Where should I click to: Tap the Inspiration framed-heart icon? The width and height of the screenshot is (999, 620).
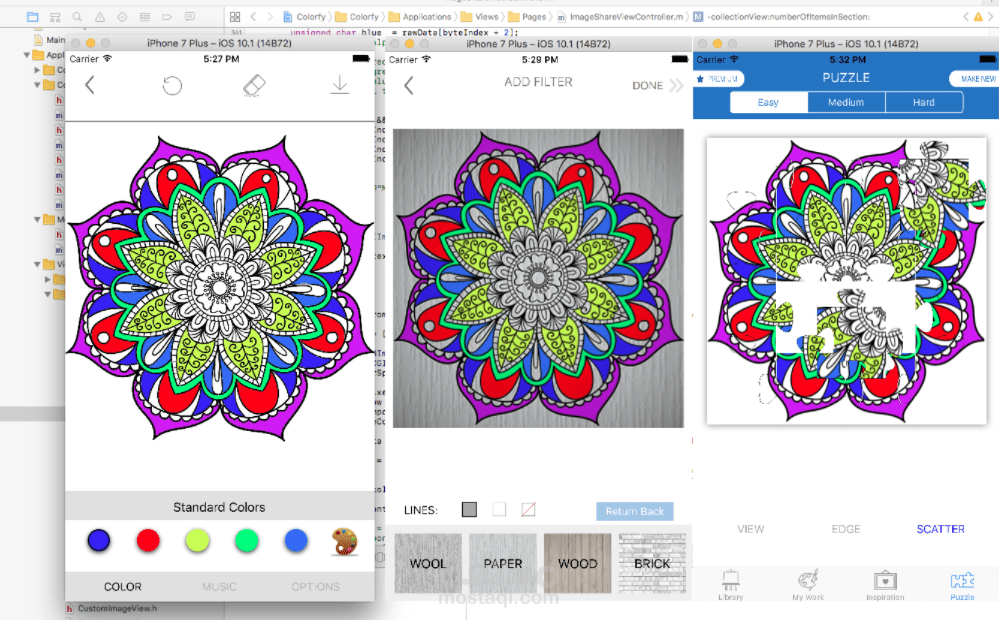click(x=885, y=583)
